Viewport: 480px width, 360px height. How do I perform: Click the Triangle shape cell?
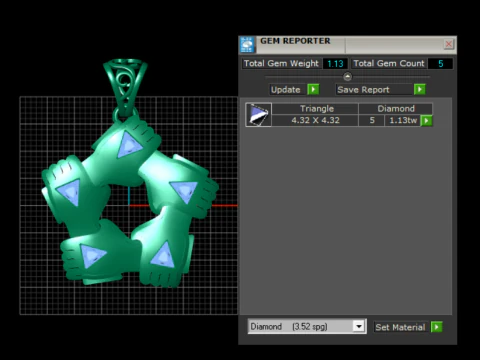[x=315, y=109]
